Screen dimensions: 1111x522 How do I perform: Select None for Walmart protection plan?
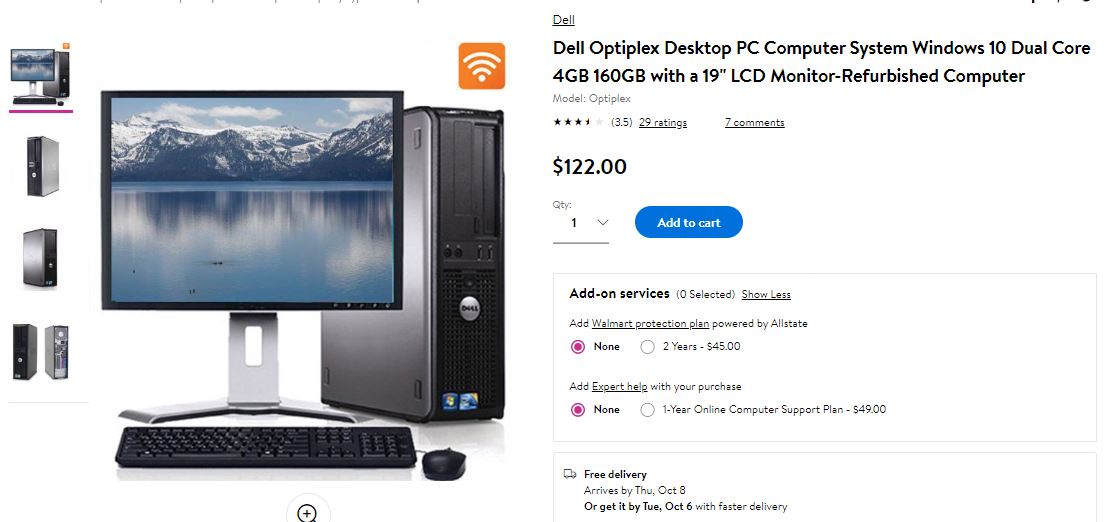596,347
